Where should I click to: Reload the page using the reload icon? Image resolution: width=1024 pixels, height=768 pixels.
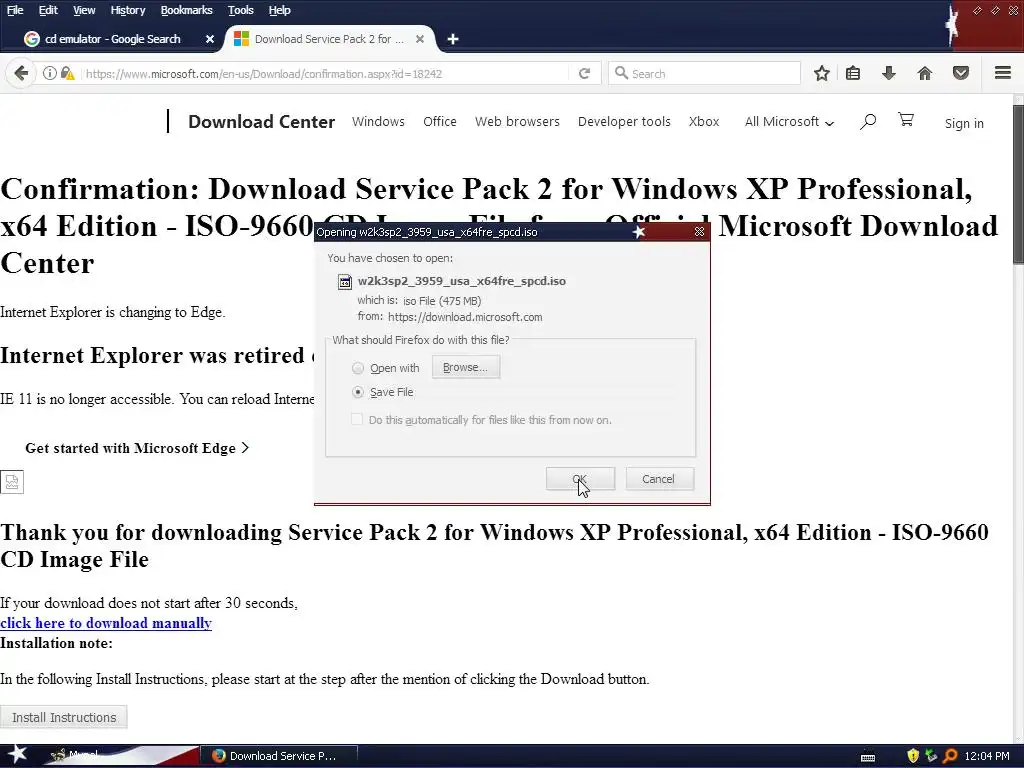pos(584,73)
